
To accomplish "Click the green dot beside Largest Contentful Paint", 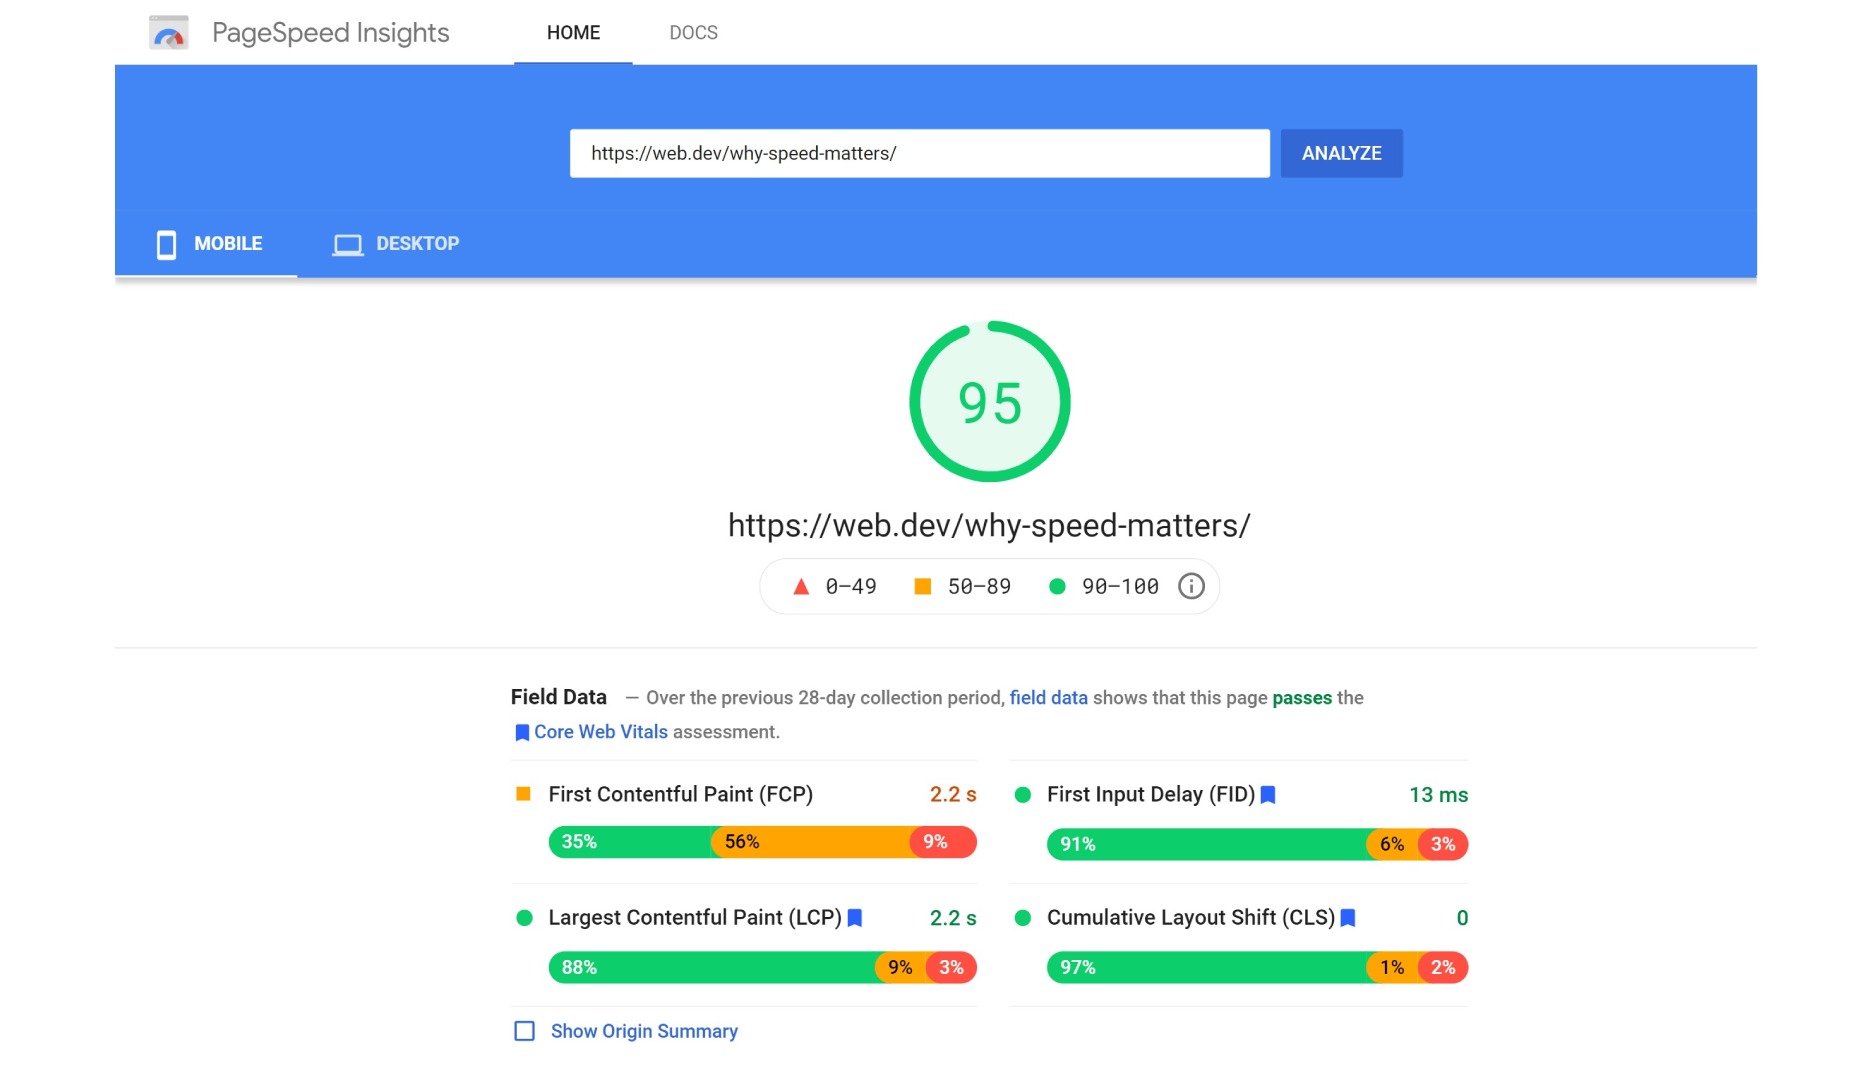I will tap(523, 918).
